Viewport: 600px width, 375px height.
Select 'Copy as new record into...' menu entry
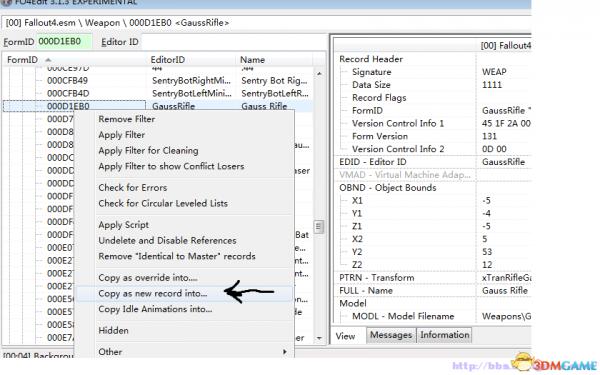(x=152, y=293)
